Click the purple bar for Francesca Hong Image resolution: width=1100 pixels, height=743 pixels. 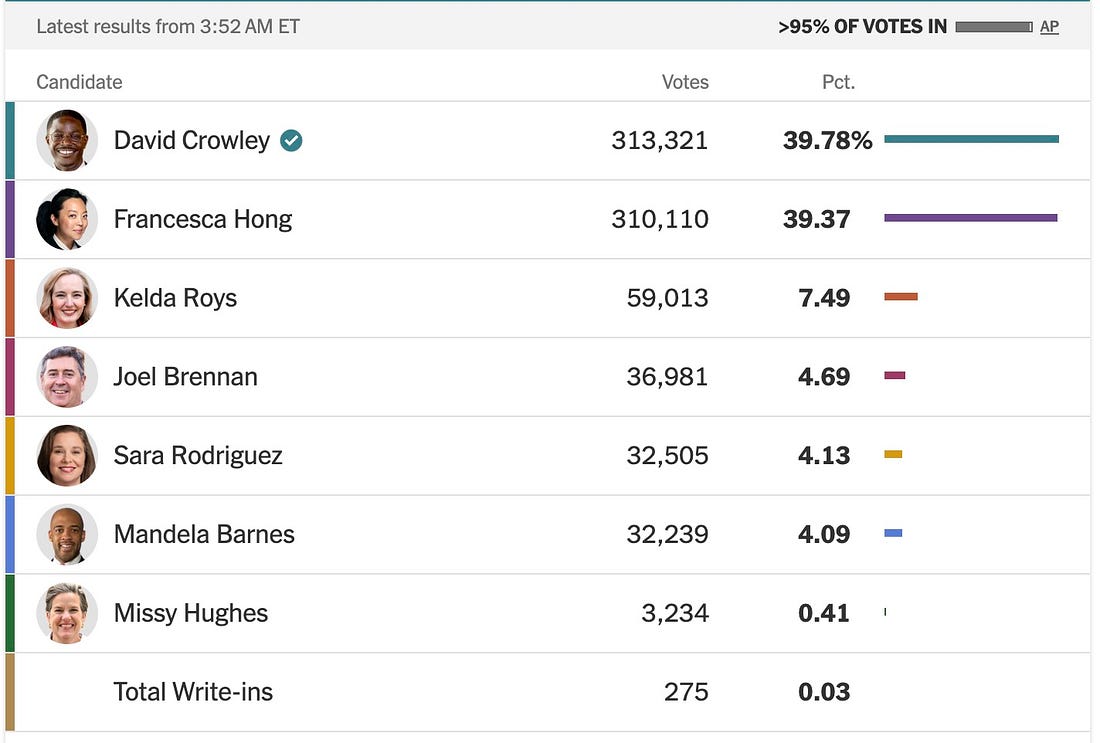coord(971,218)
